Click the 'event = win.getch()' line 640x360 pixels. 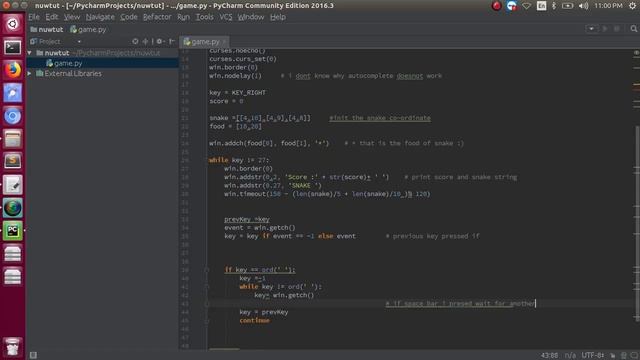tap(259, 228)
